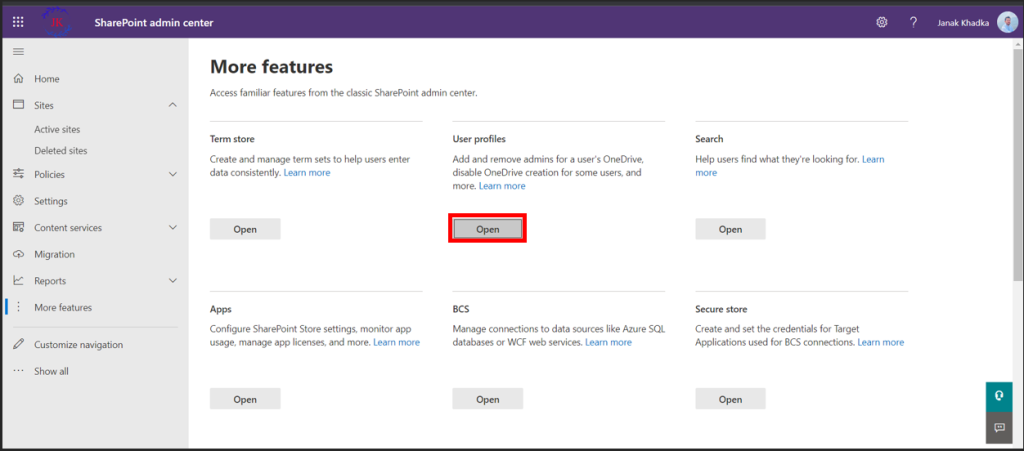Click the Policies sliders icon
This screenshot has width=1024, height=451.
[18, 174]
